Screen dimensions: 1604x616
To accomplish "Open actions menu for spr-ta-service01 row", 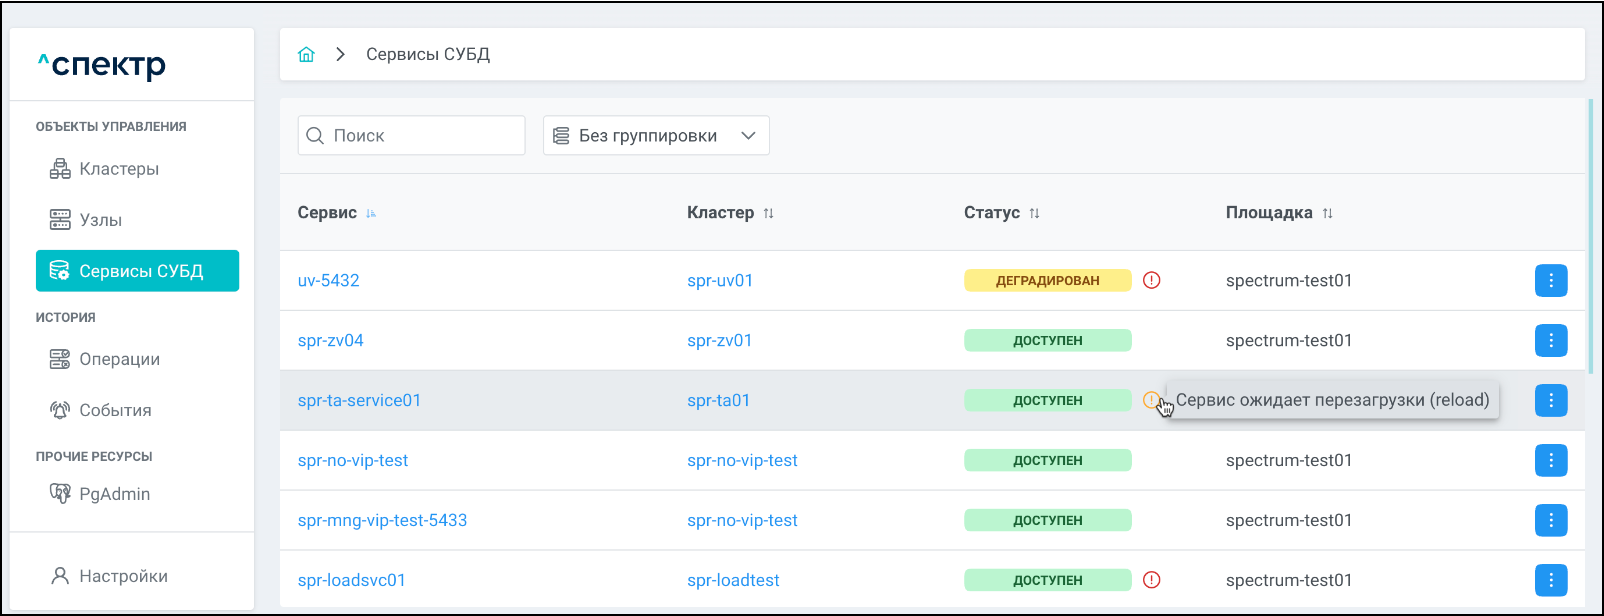I will point(1550,400).
